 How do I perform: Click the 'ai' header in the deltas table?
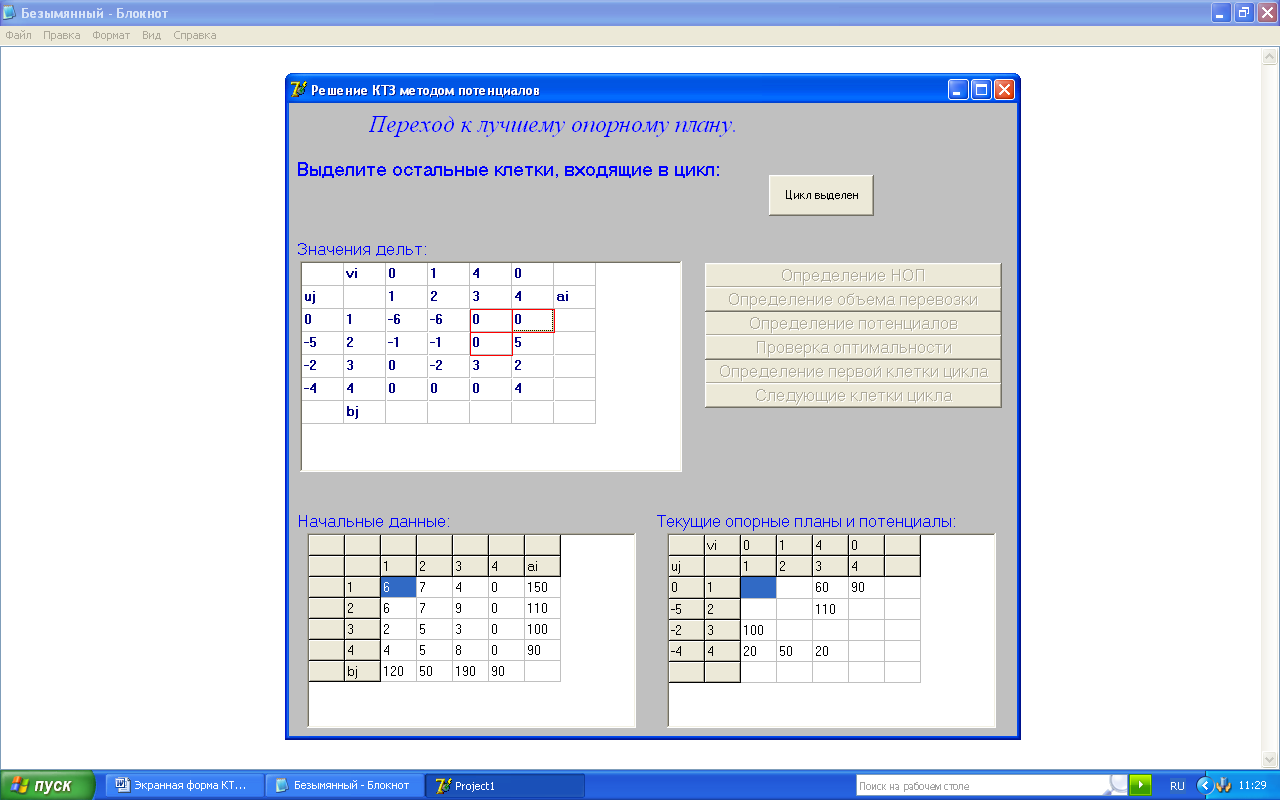[x=574, y=297]
